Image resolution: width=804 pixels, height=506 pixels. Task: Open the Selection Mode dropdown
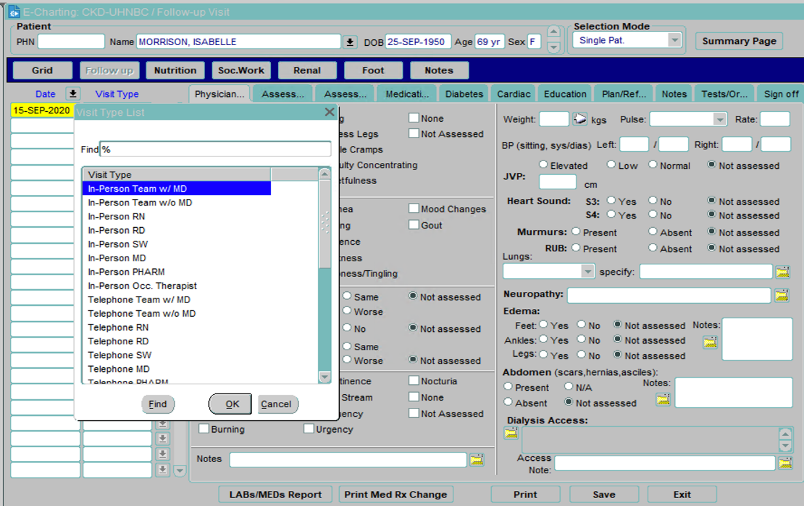674,41
